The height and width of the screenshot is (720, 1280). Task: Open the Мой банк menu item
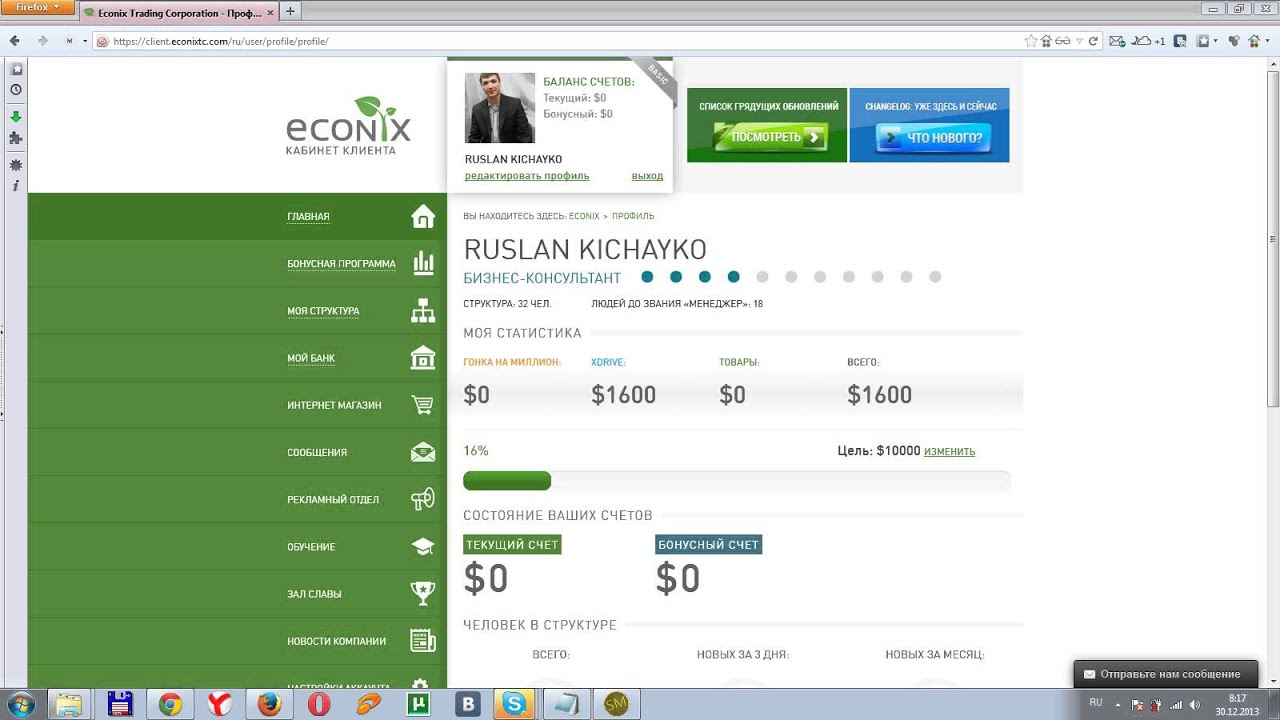pyautogui.click(x=311, y=358)
